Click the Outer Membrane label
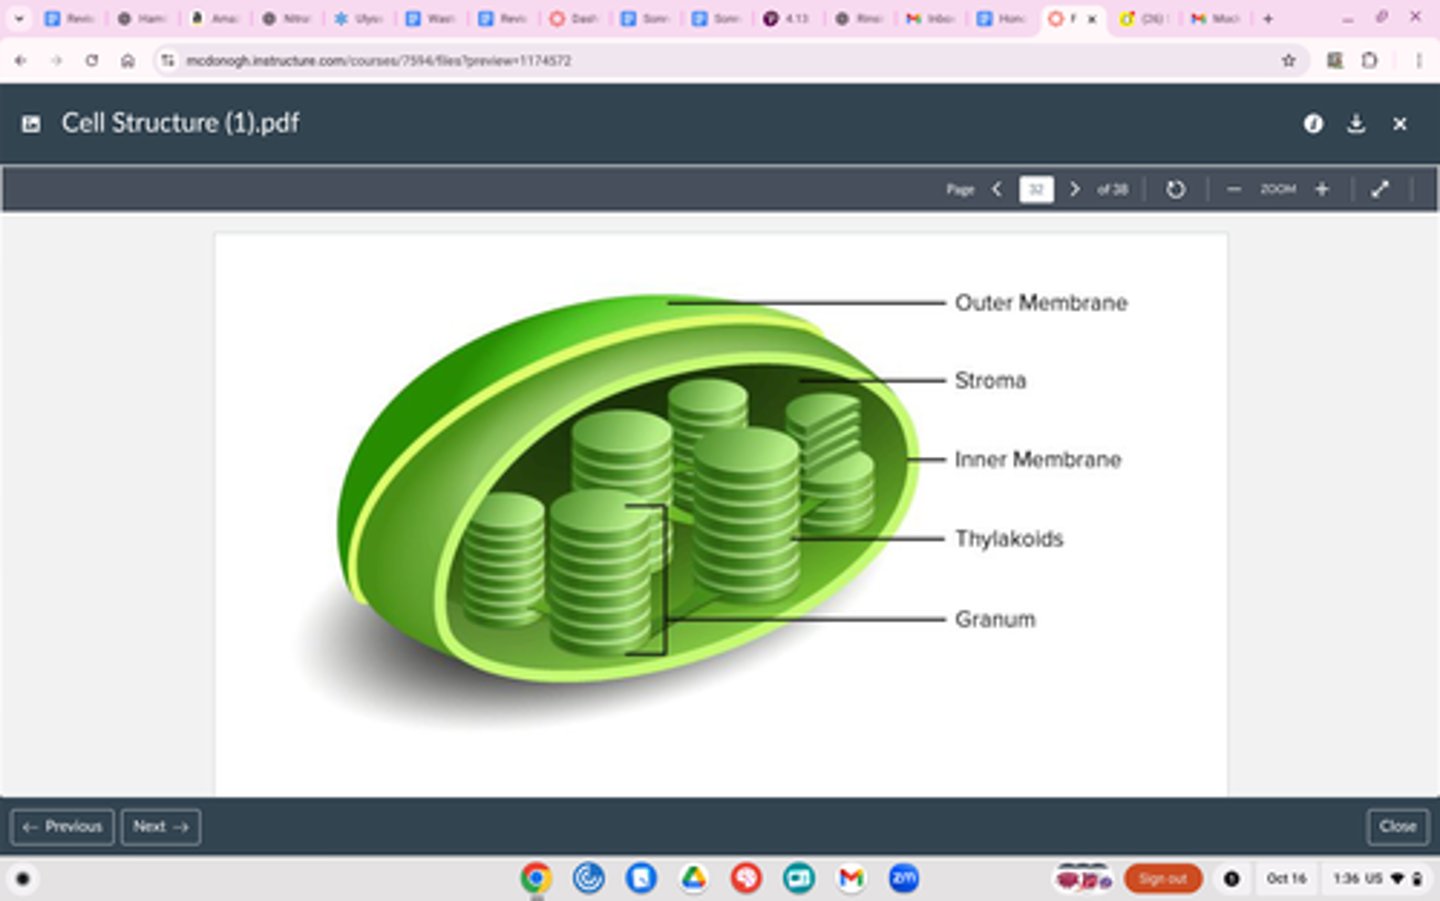This screenshot has height=901, width=1440. (1041, 303)
